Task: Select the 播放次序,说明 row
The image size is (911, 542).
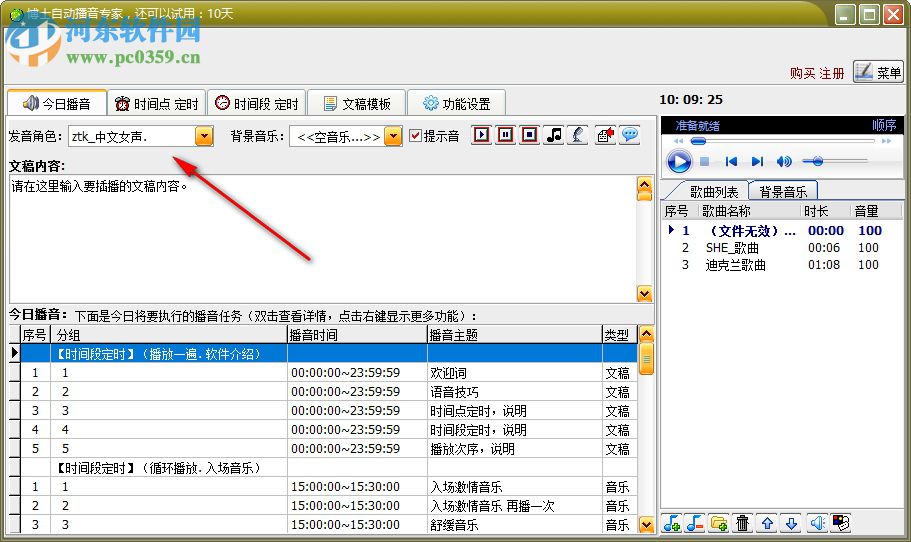Action: [x=329, y=448]
